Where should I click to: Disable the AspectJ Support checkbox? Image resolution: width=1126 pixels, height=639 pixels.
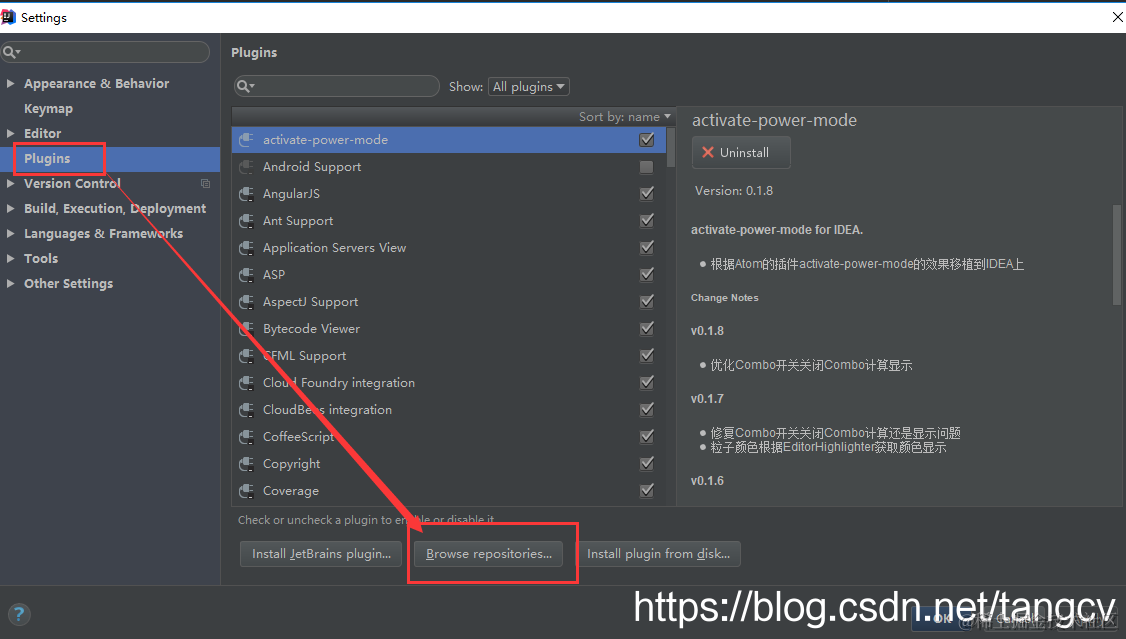point(646,302)
